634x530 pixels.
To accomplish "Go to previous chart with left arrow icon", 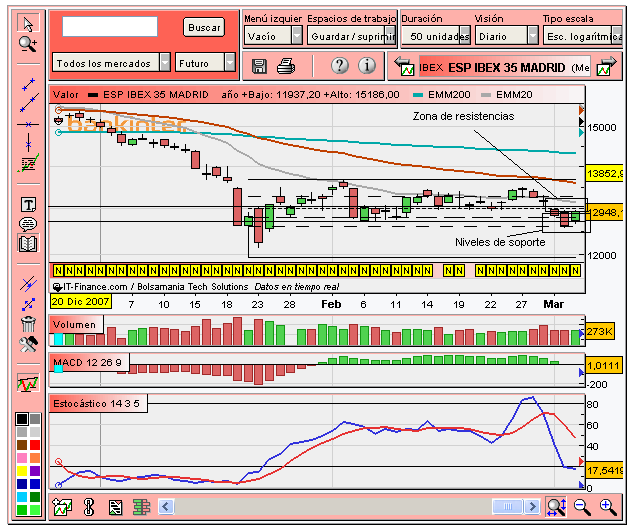I will tap(404, 66).
